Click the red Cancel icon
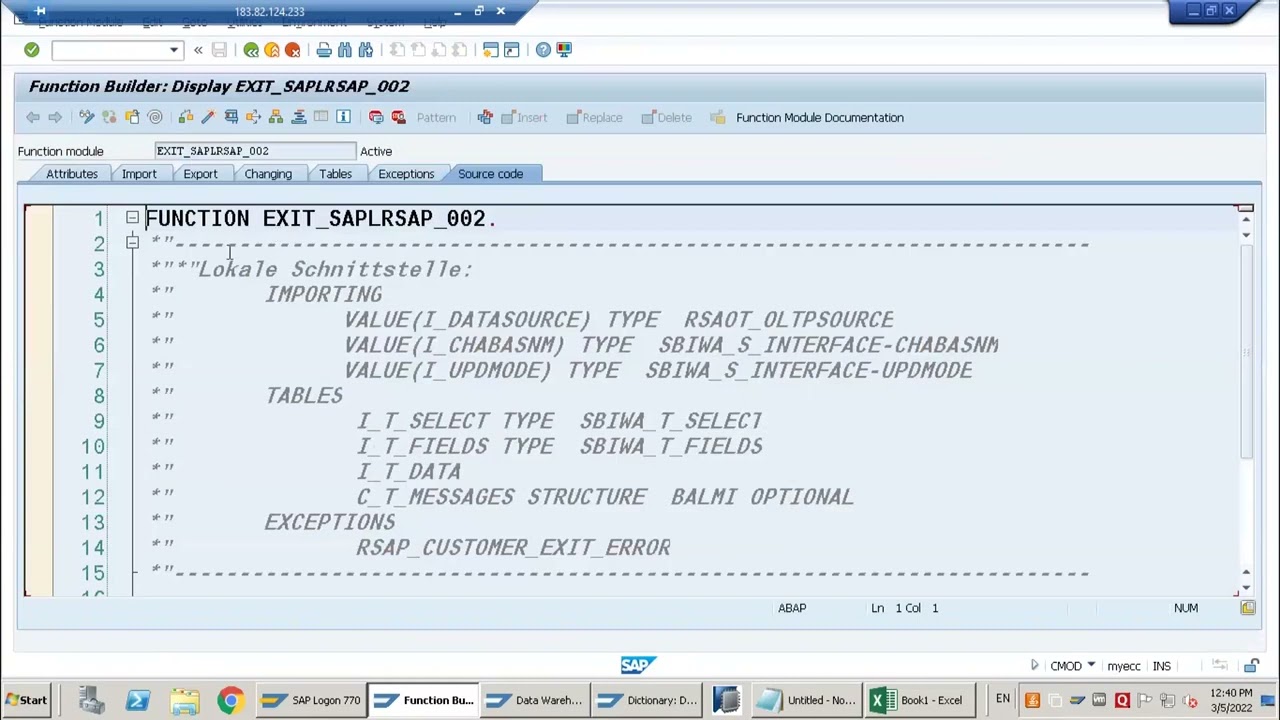Viewport: 1280px width, 720px height. tap(293, 50)
